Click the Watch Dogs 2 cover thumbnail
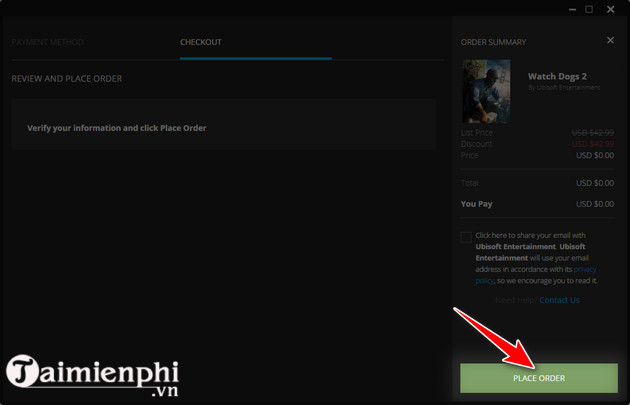The width and height of the screenshot is (630, 405). [x=486, y=91]
